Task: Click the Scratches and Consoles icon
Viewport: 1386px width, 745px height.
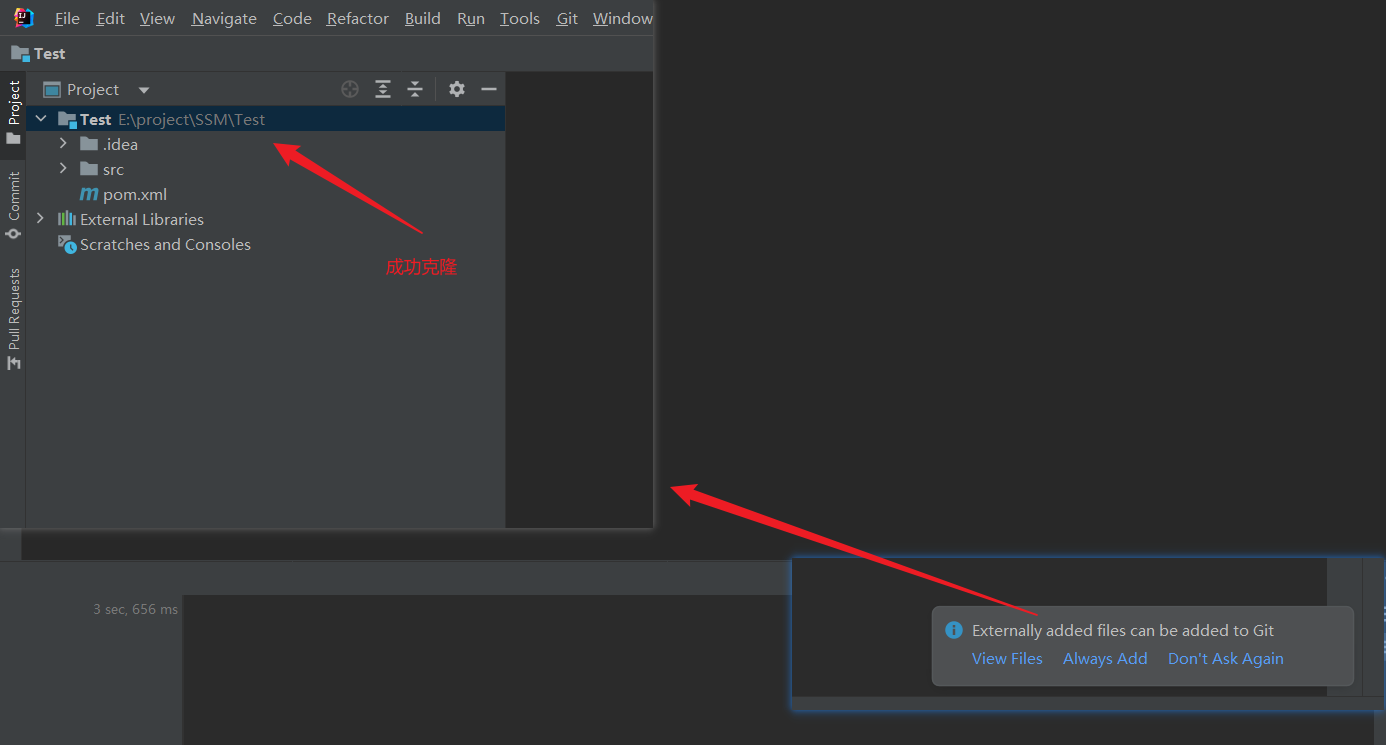Action: (x=67, y=244)
